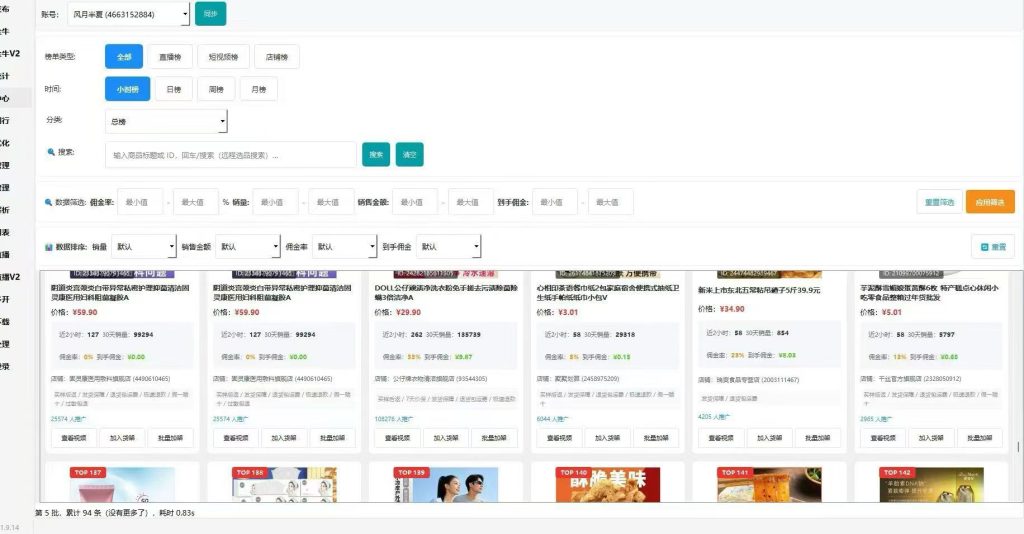1024x534 pixels.
Task: Open the TOP 141 product thumbnail
Action: coord(769,484)
